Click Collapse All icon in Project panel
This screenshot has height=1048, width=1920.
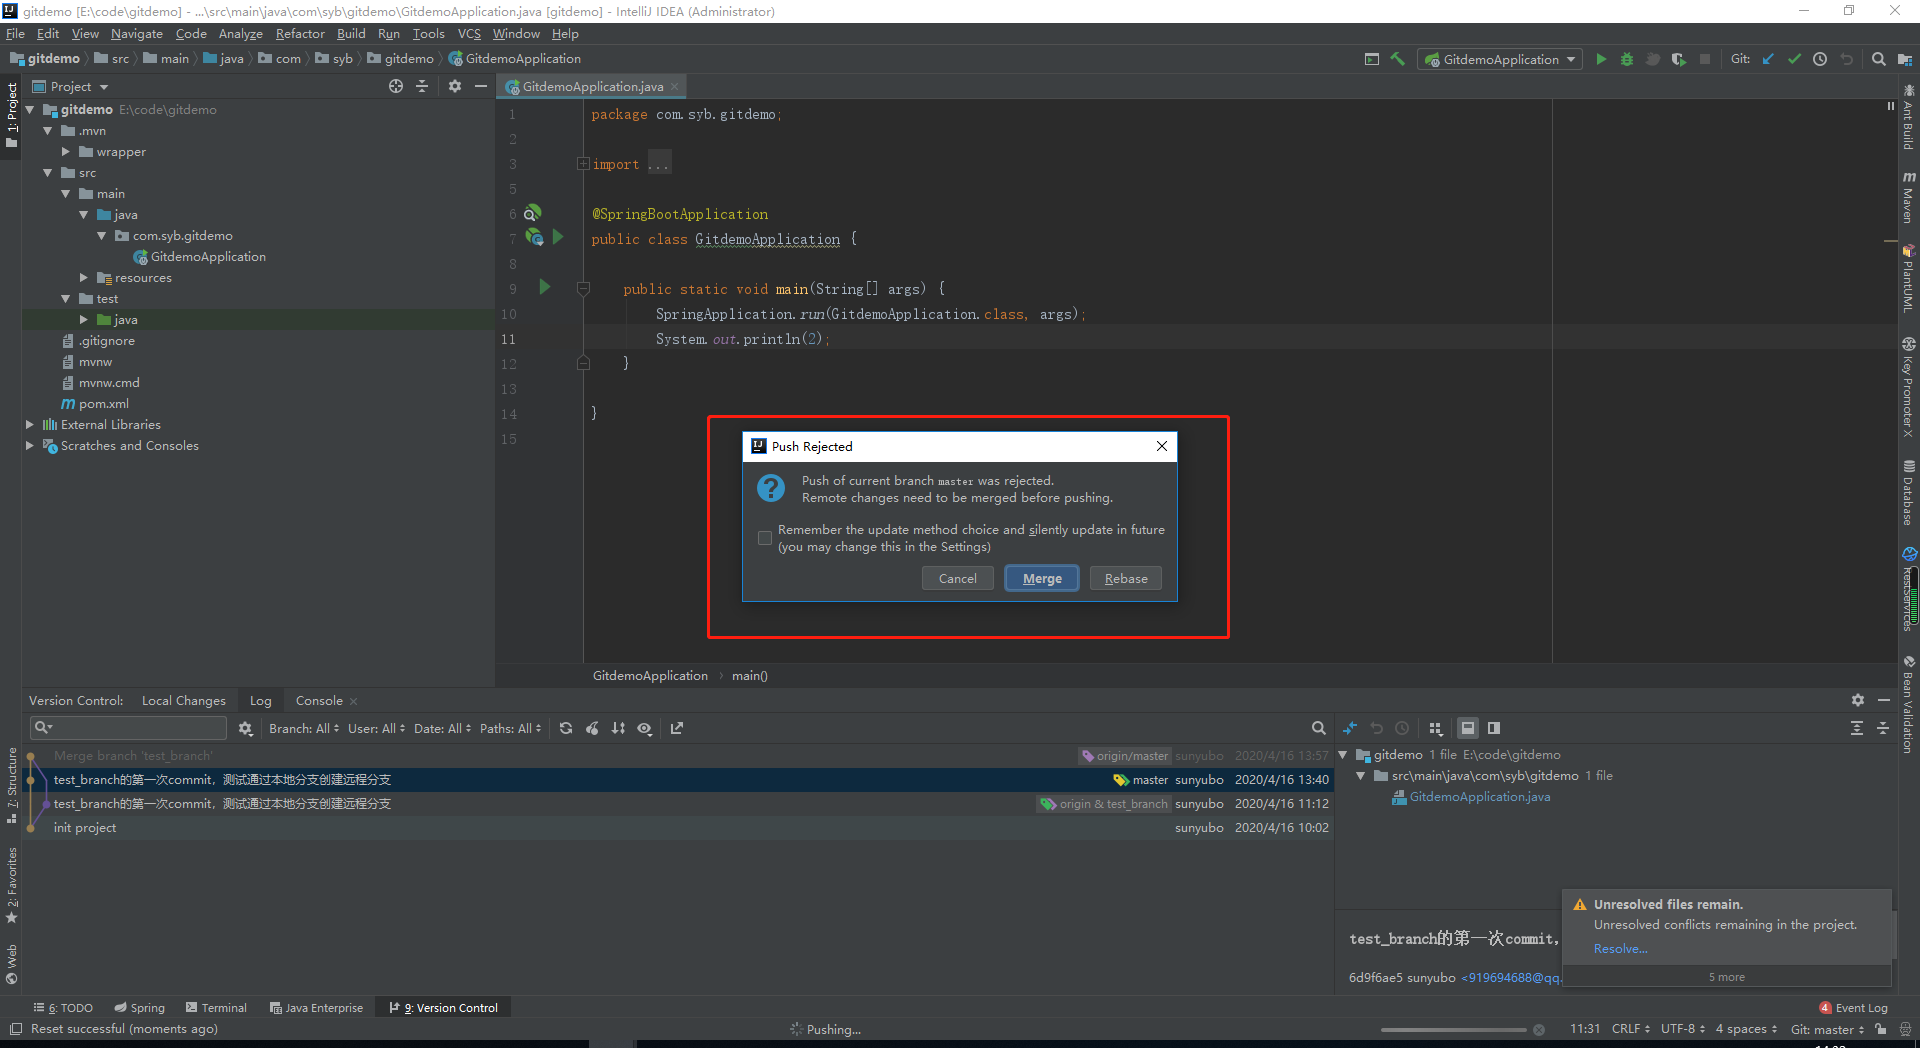(x=422, y=86)
